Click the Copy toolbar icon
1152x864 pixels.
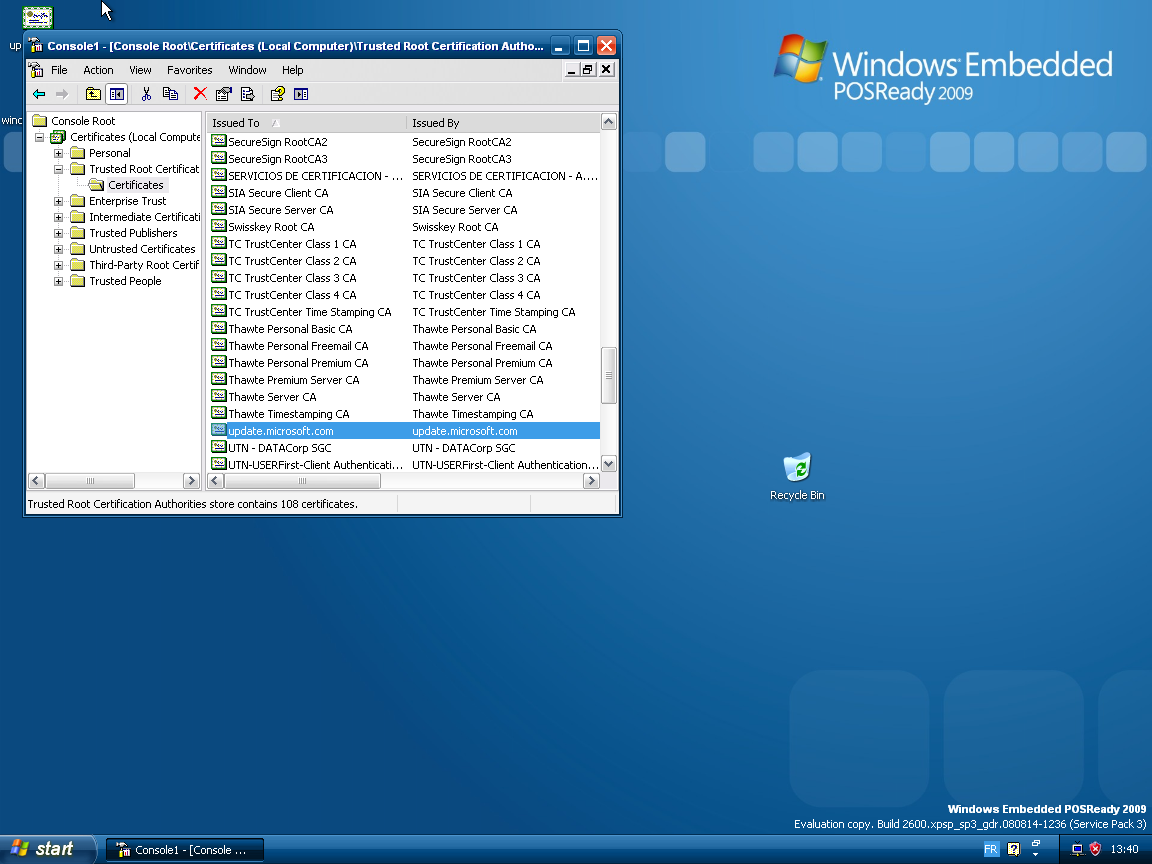pyautogui.click(x=170, y=94)
